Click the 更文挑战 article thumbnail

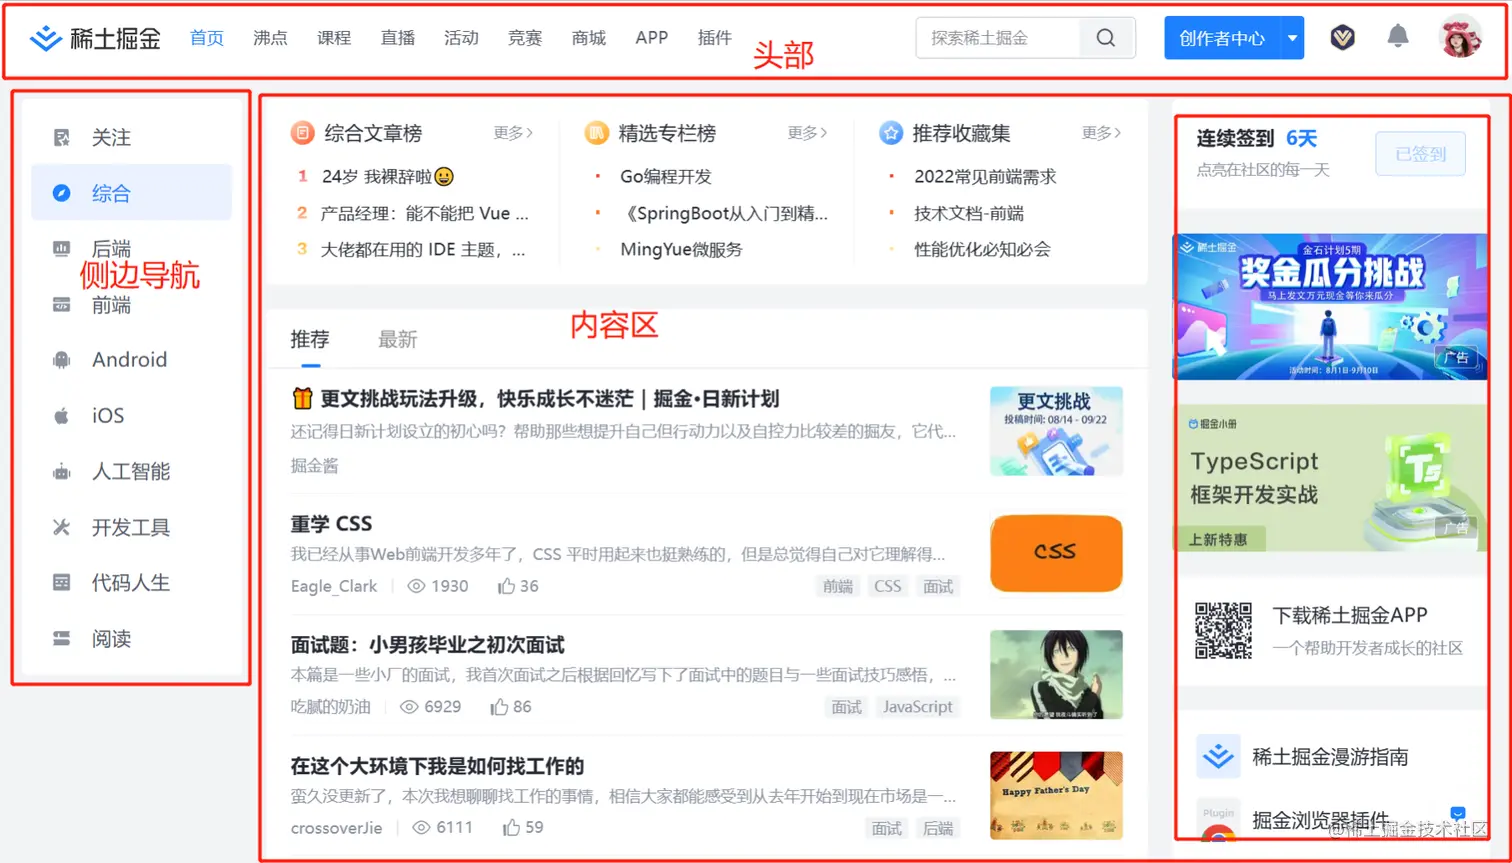click(x=1056, y=431)
